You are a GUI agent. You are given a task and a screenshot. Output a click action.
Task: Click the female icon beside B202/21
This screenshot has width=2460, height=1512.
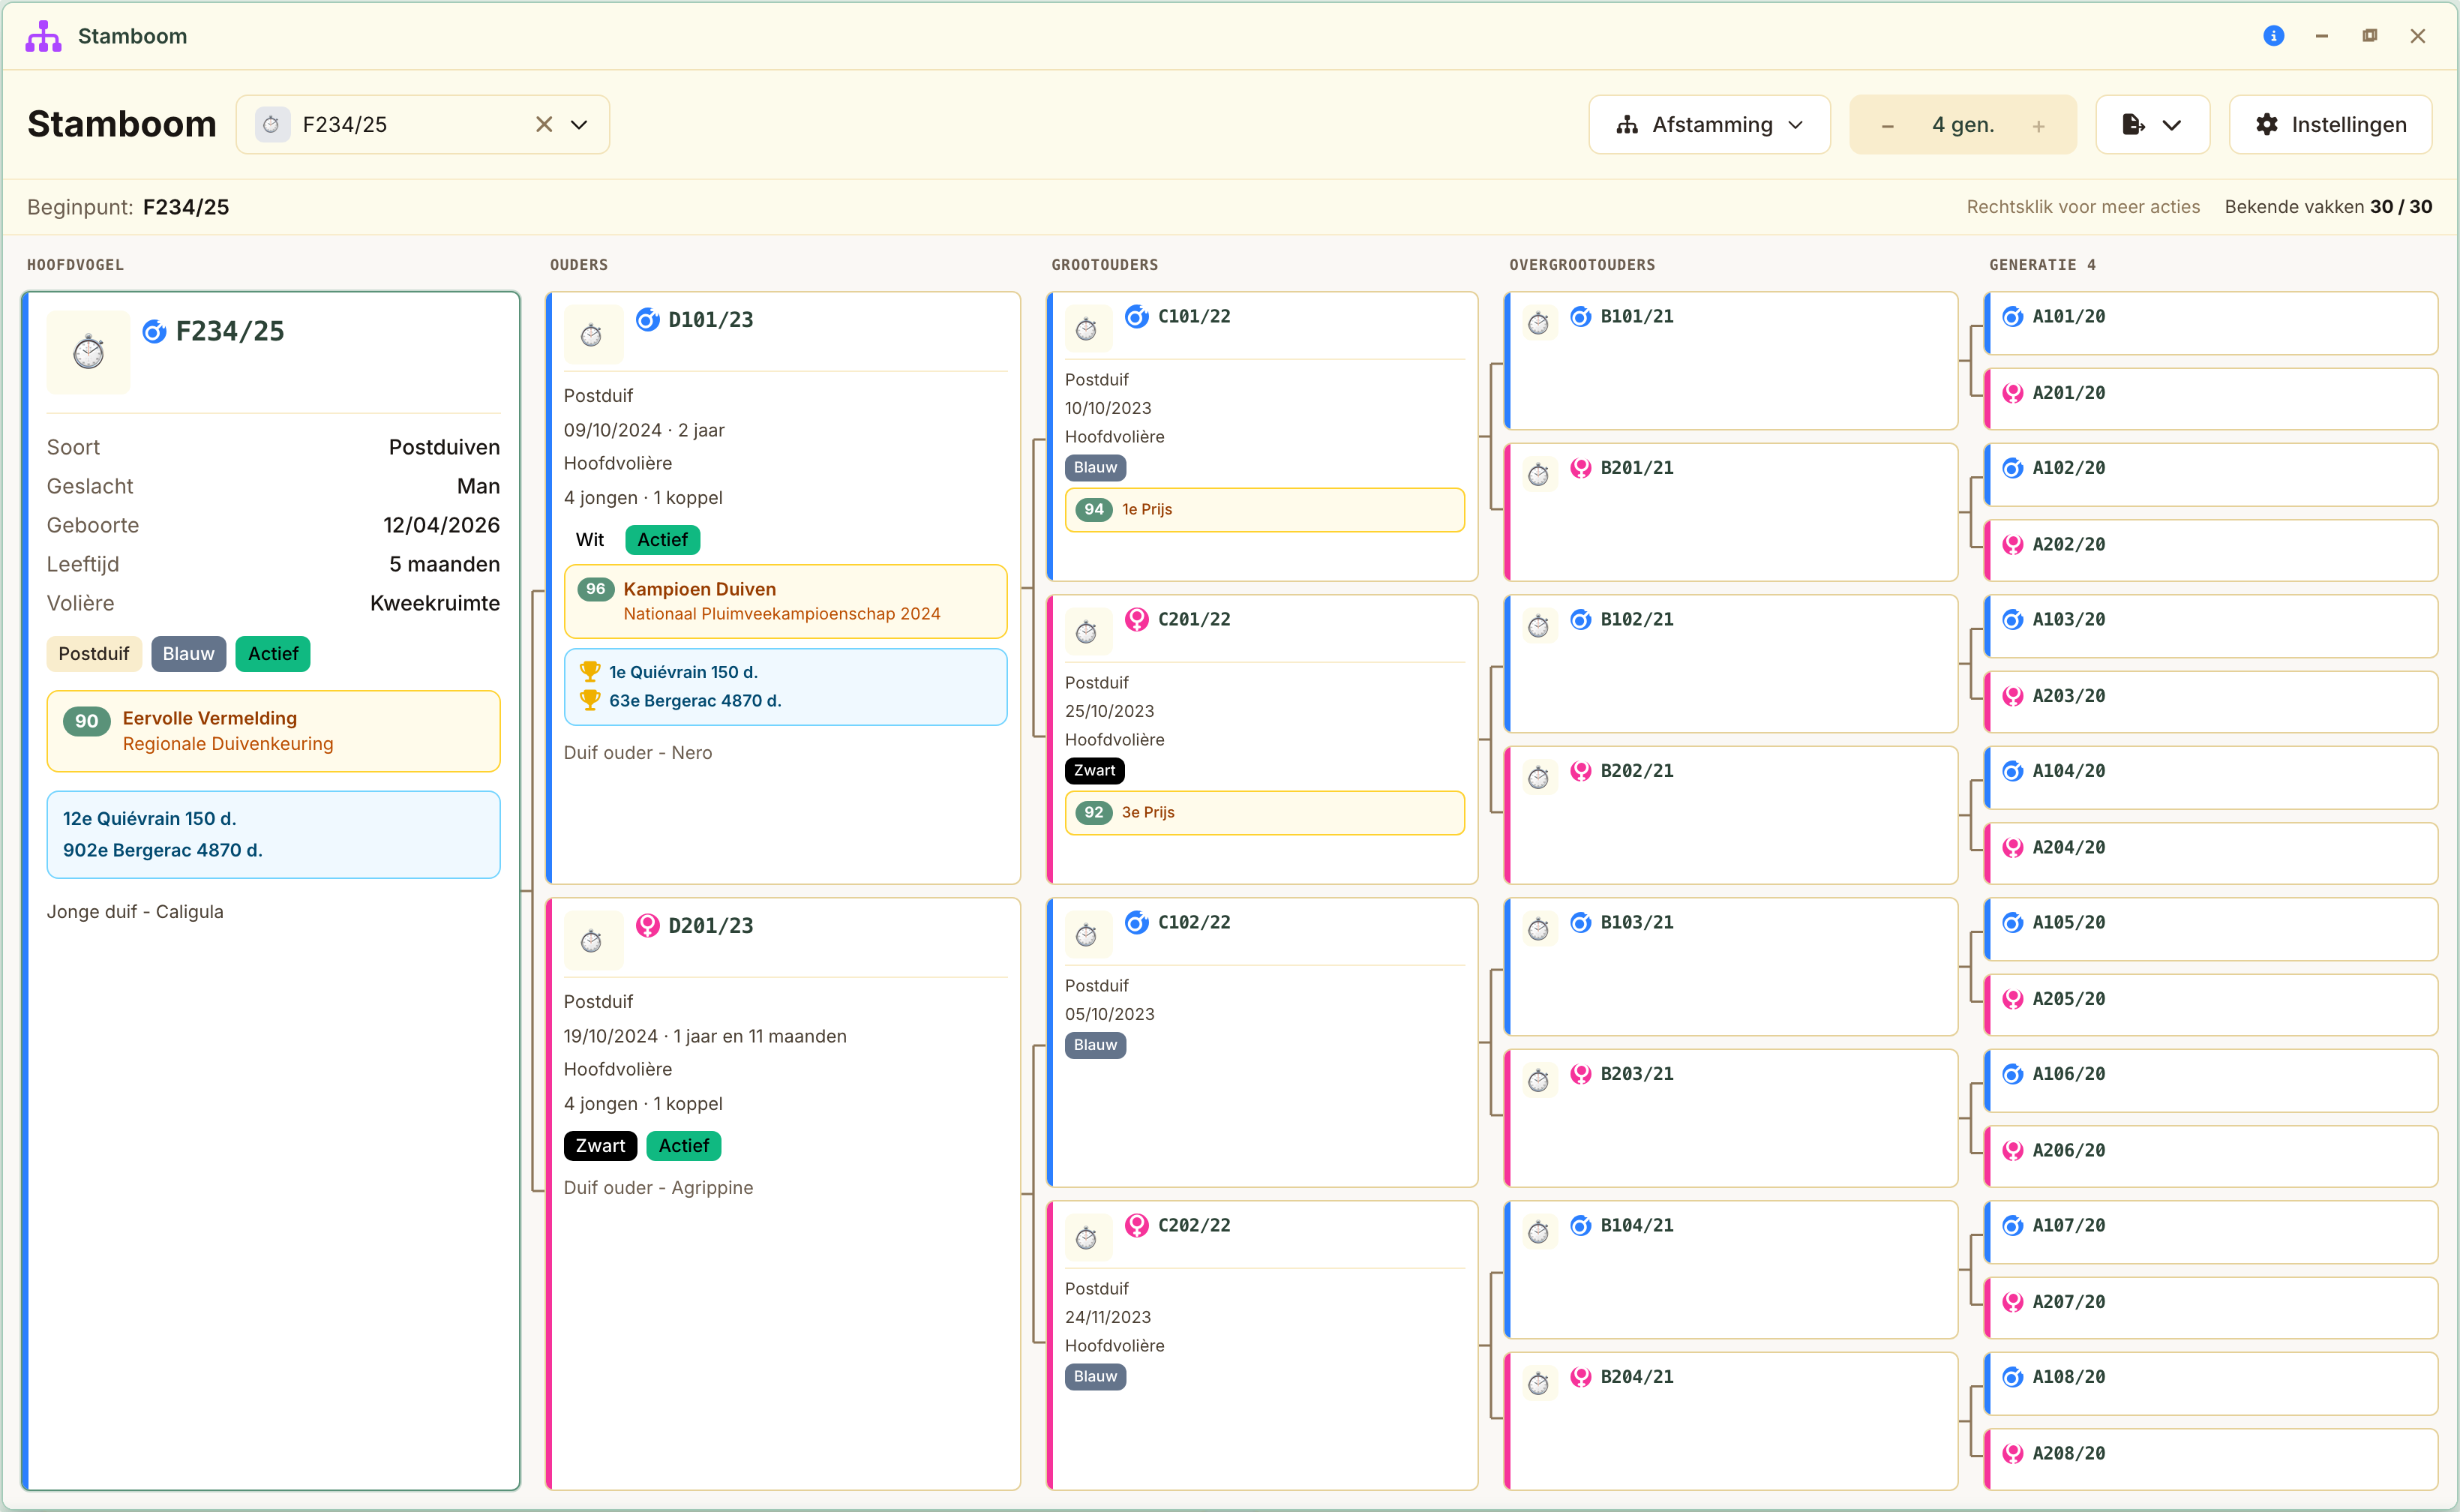click(x=1580, y=770)
